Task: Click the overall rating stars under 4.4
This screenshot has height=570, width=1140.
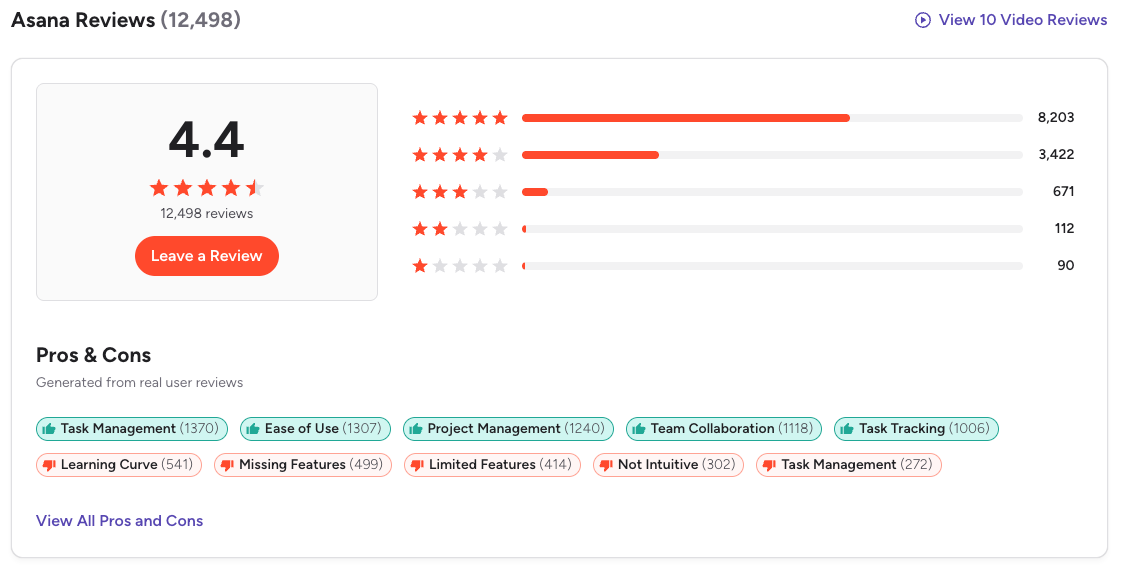Action: (x=206, y=189)
